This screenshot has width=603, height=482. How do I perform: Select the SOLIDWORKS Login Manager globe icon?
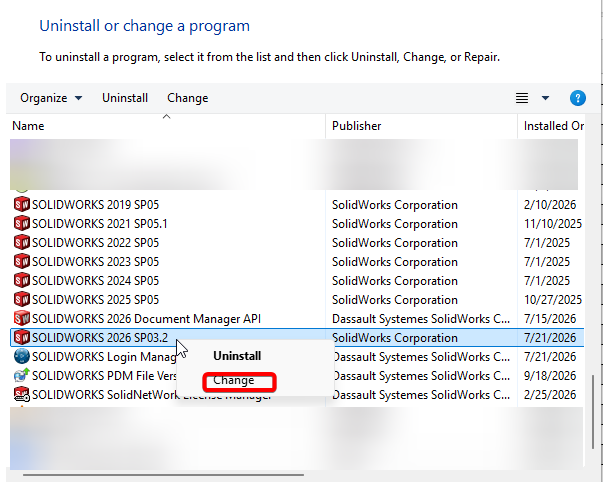[22, 356]
